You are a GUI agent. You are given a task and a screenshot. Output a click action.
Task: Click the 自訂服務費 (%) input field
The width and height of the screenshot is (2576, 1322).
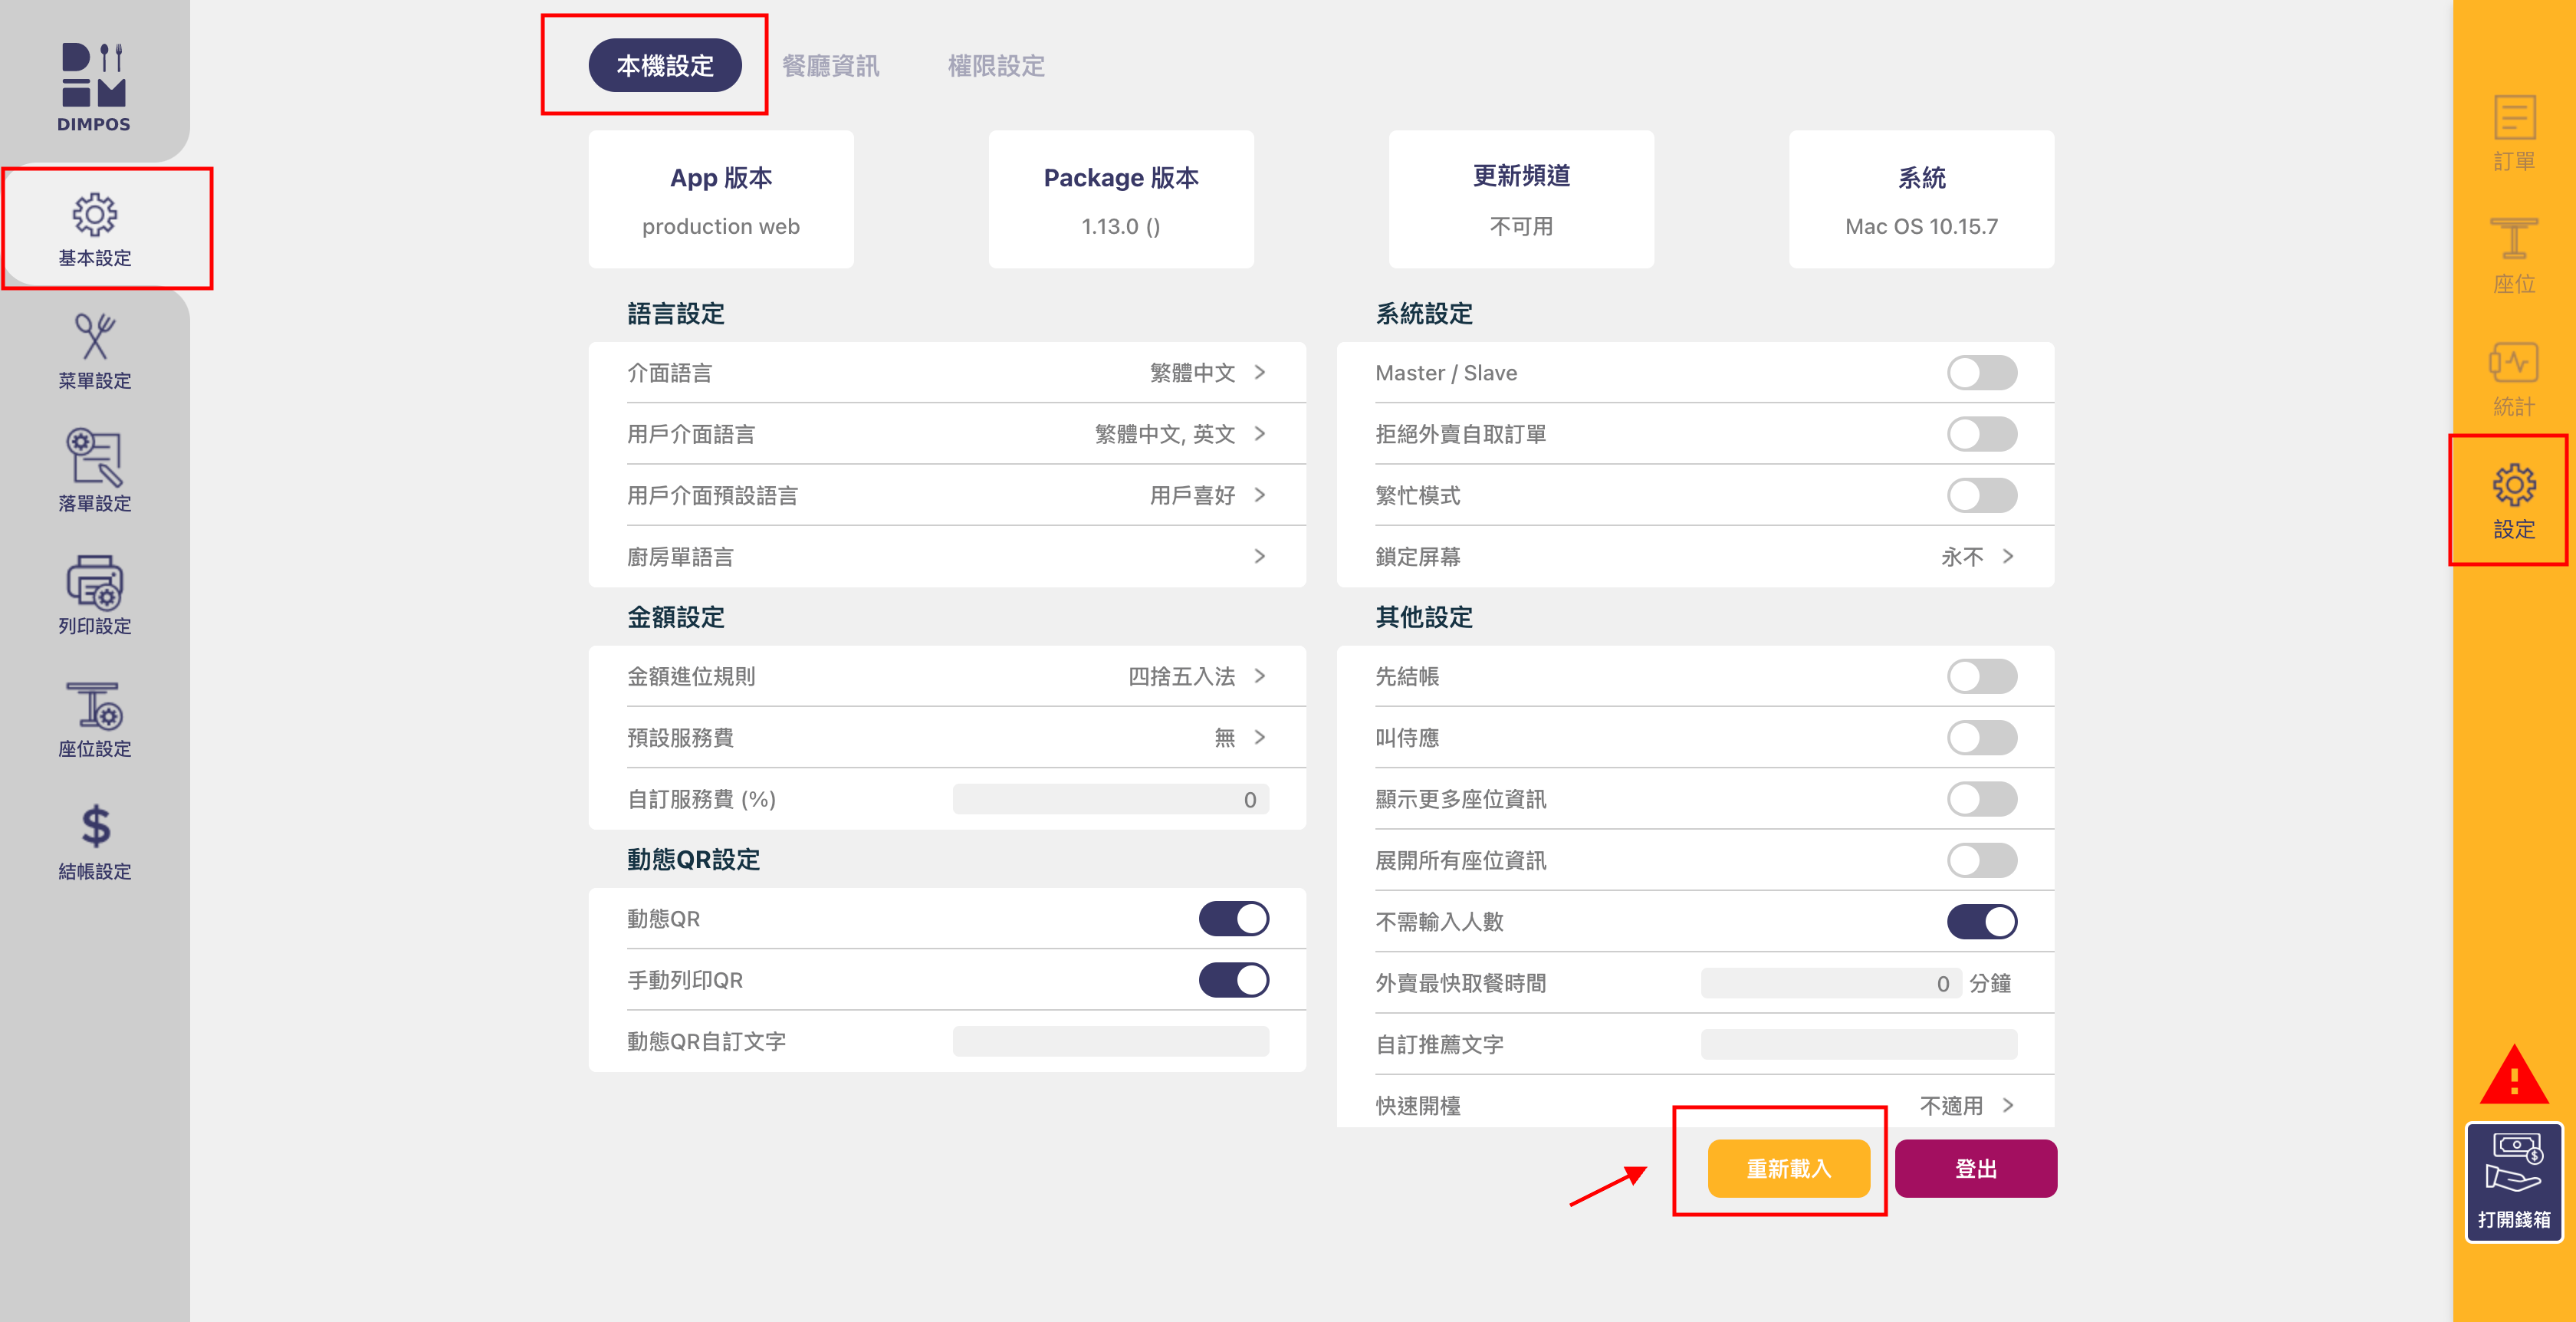tap(1110, 799)
